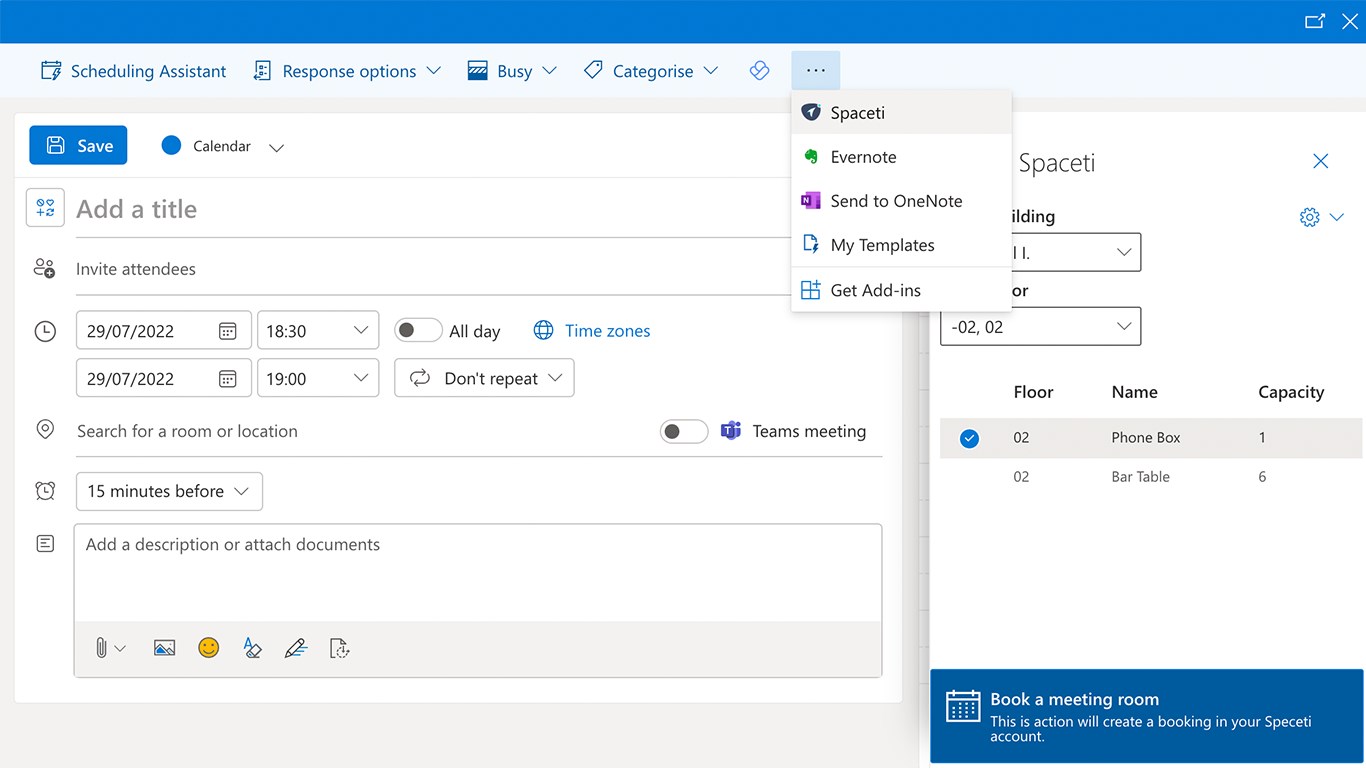Open Spaceti settings gear icon
The image size is (1366, 768).
click(x=1309, y=217)
